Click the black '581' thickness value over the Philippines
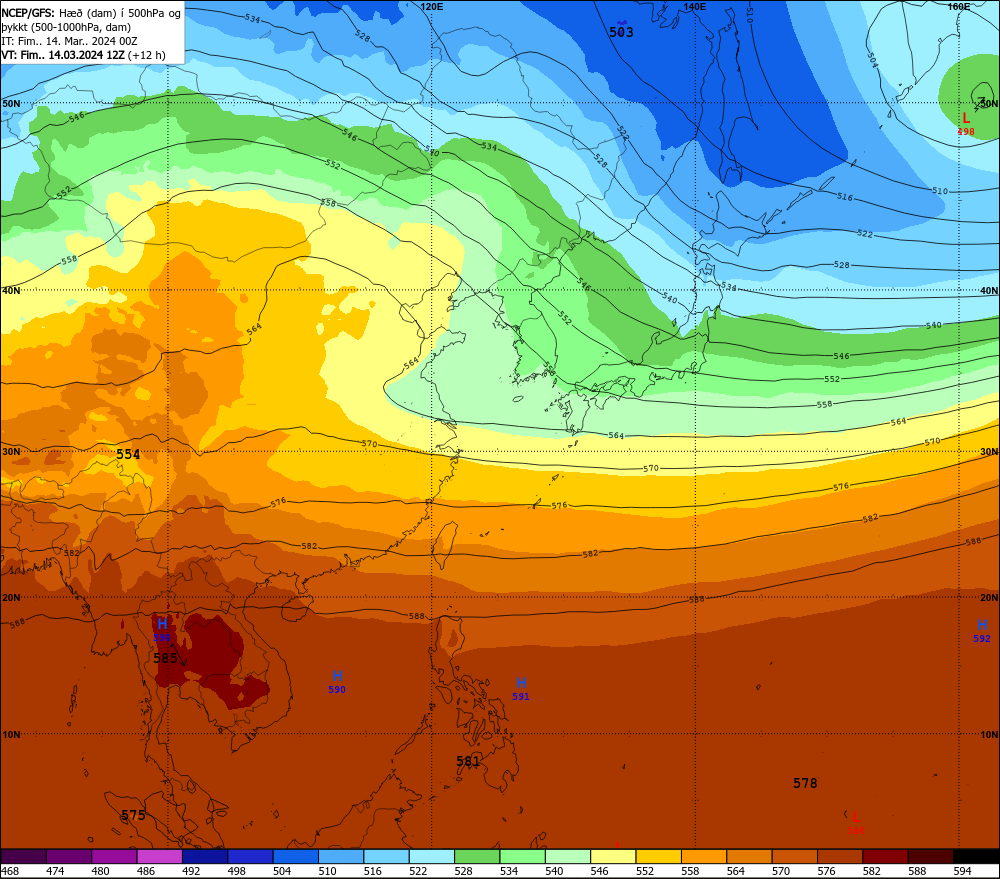The image size is (1000, 879). [468, 761]
